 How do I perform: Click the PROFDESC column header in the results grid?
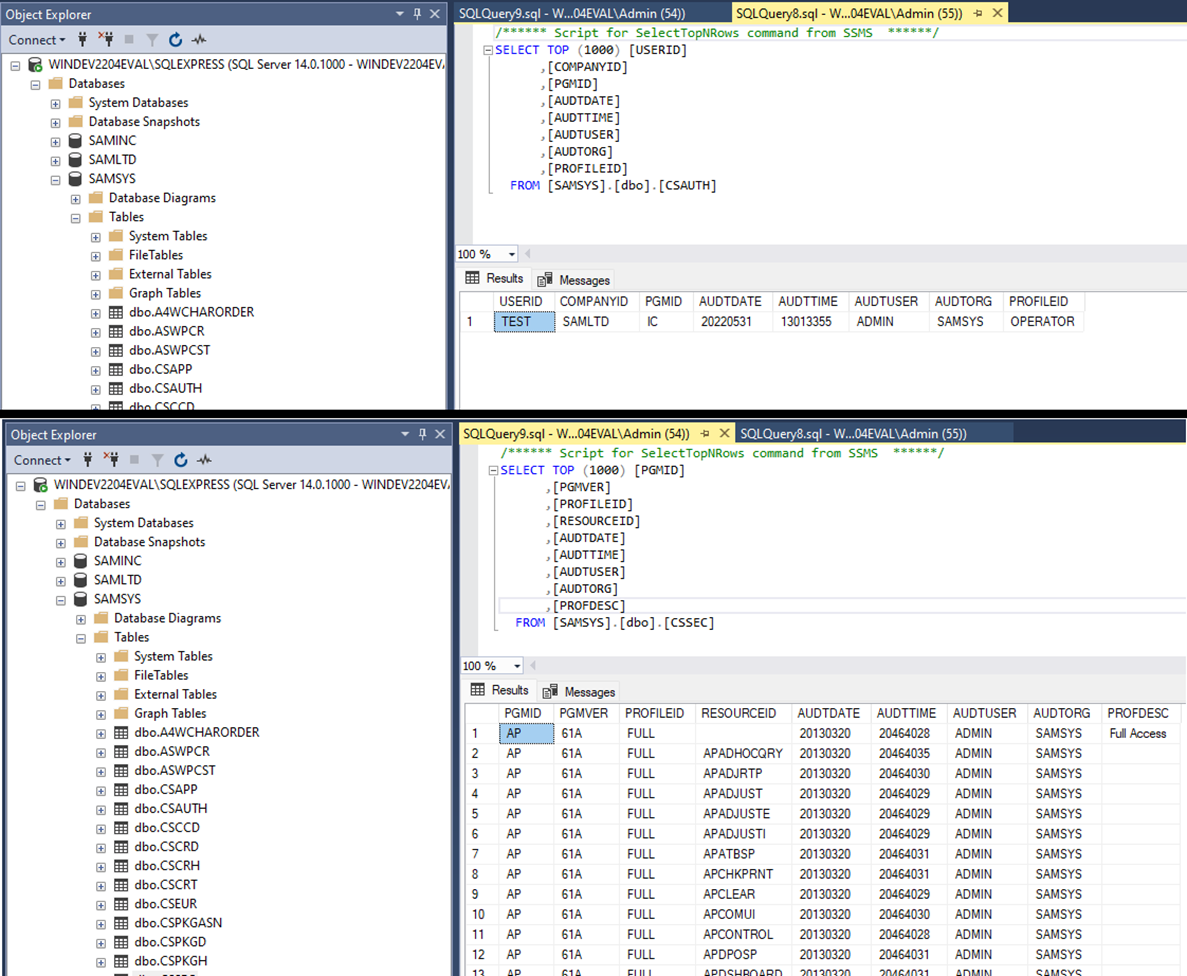point(1137,713)
